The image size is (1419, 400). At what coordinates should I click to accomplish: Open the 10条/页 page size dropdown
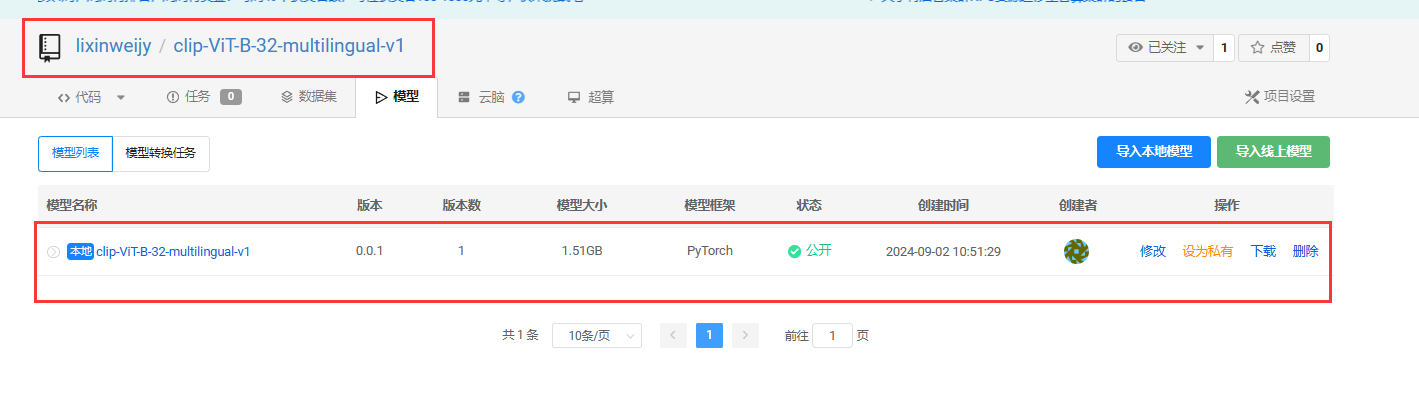point(597,336)
